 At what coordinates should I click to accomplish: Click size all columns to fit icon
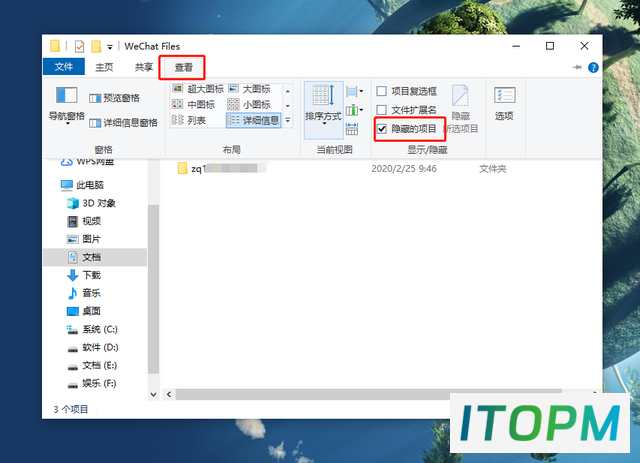[352, 129]
